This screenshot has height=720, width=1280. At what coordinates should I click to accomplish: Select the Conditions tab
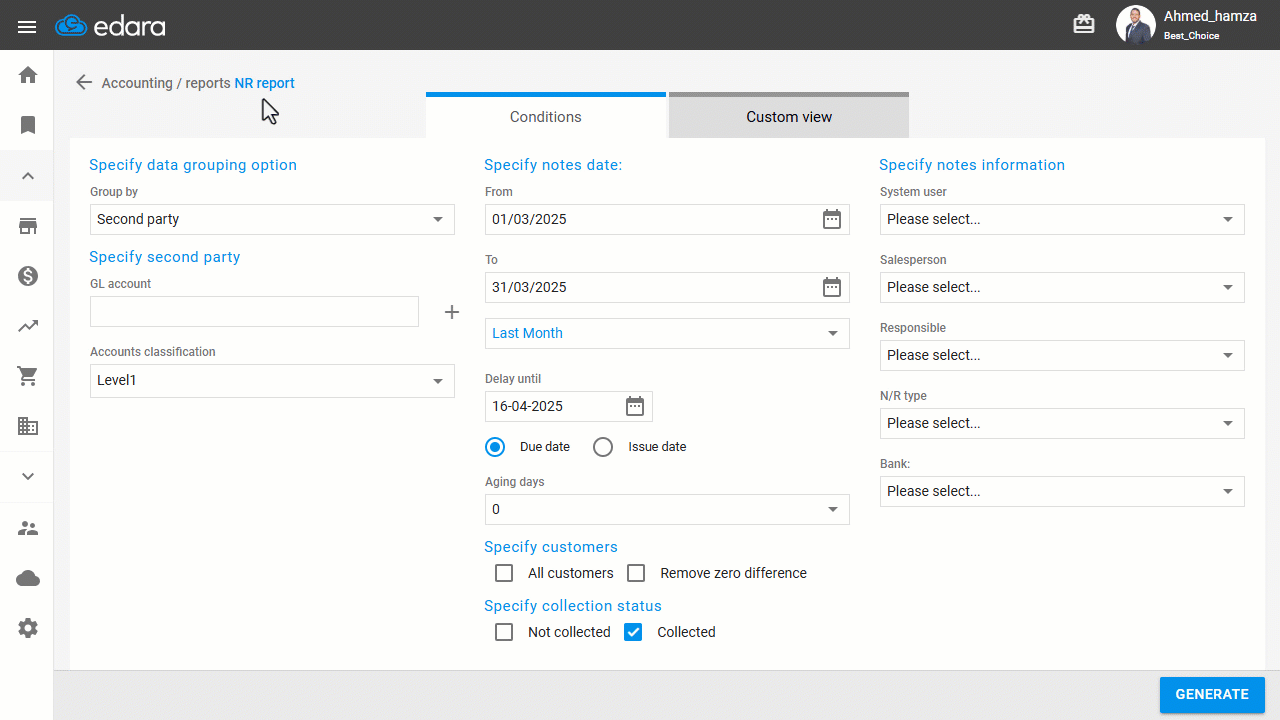pos(546,116)
